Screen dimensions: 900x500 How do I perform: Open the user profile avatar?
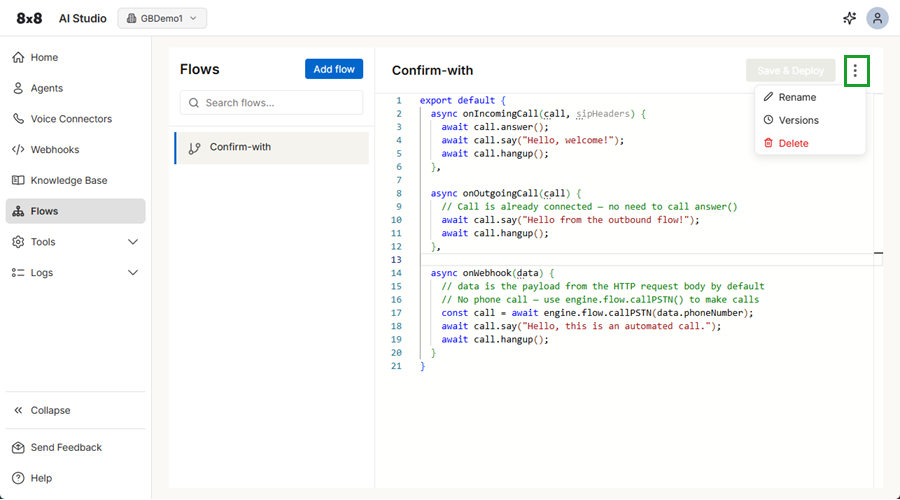[x=877, y=18]
